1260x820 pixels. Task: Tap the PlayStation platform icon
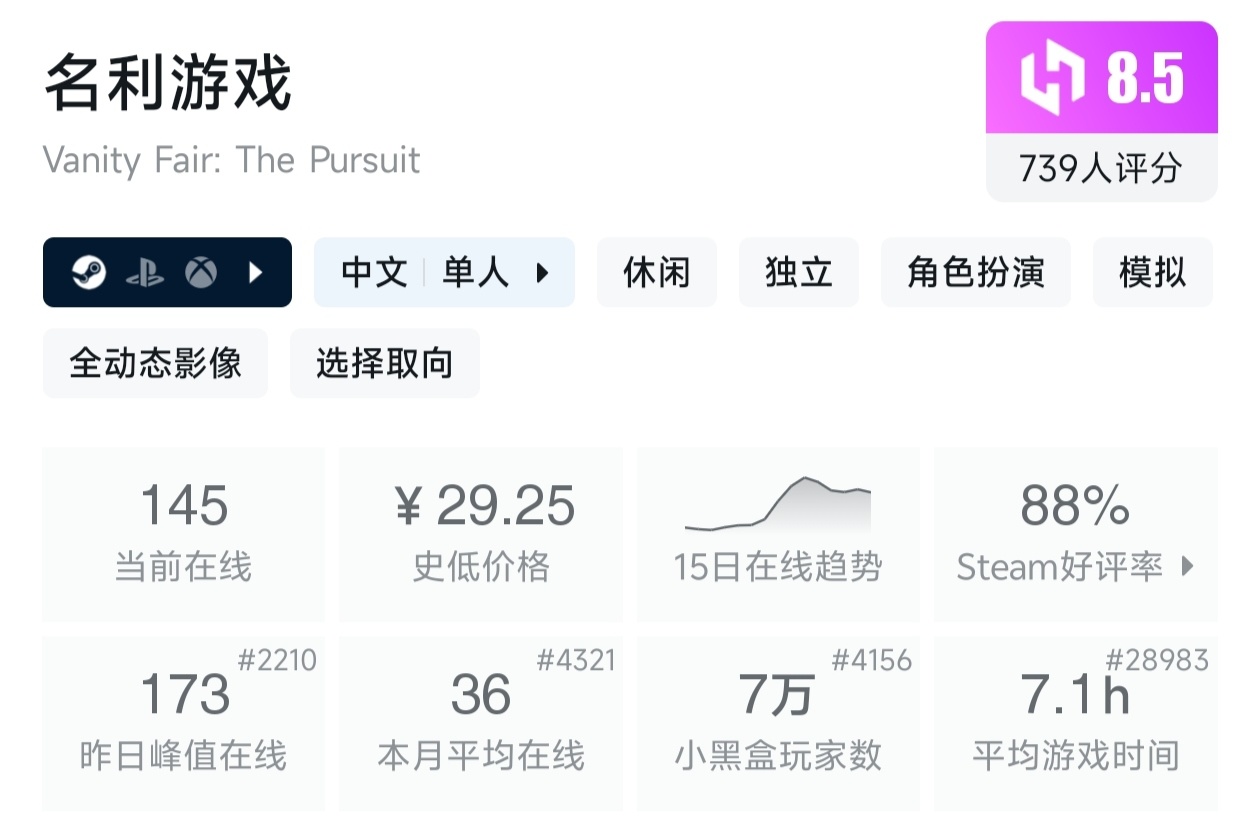click(145, 272)
